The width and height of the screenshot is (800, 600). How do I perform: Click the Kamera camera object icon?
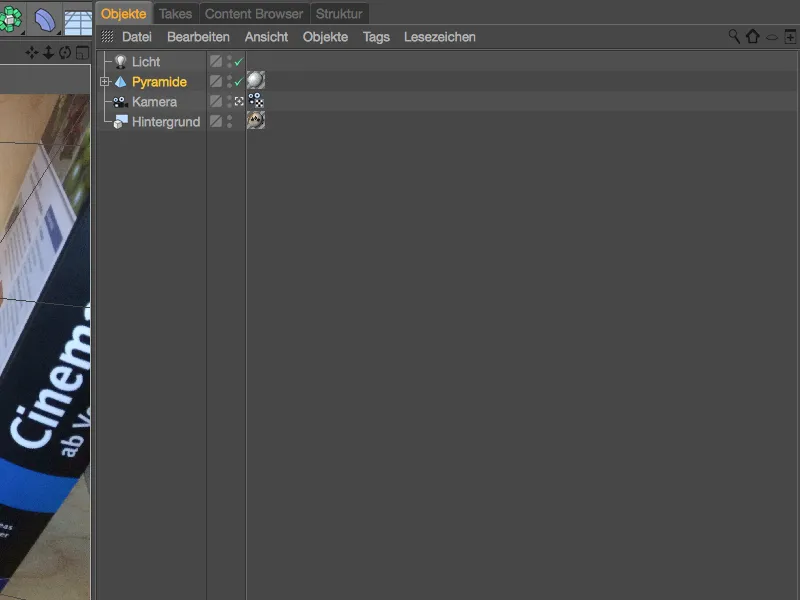point(120,102)
